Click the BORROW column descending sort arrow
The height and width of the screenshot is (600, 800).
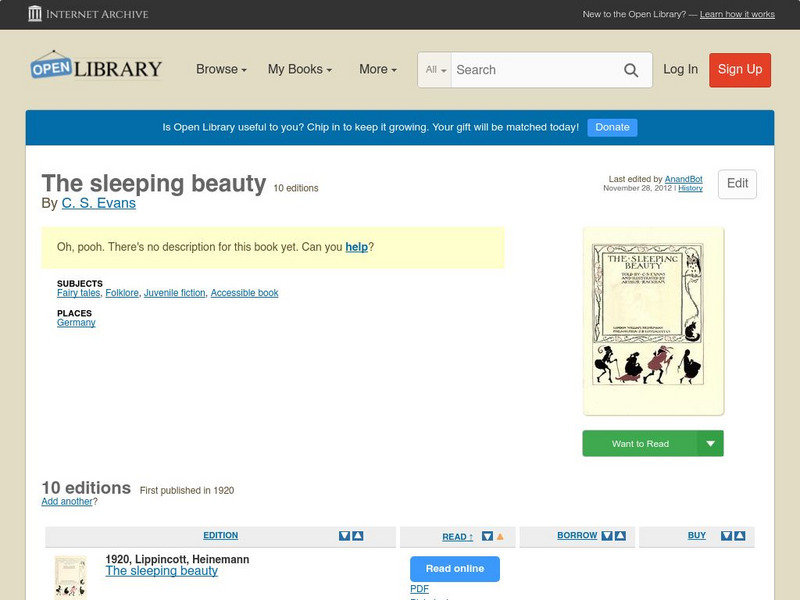coord(605,535)
